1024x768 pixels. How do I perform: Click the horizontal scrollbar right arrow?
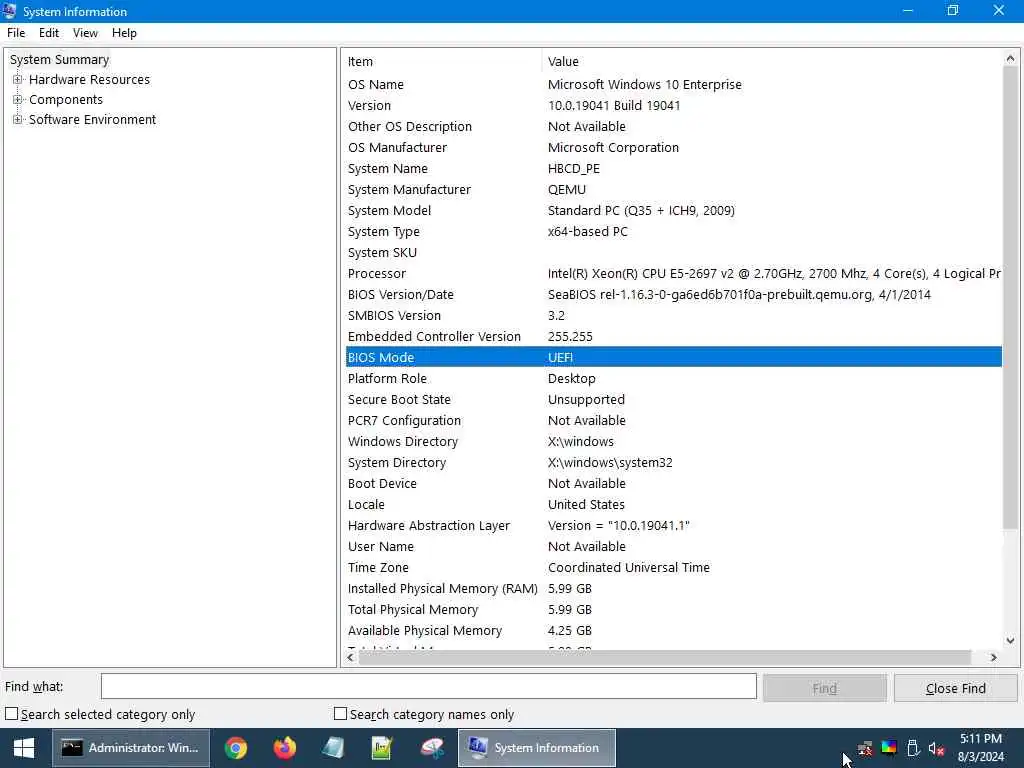click(x=993, y=658)
